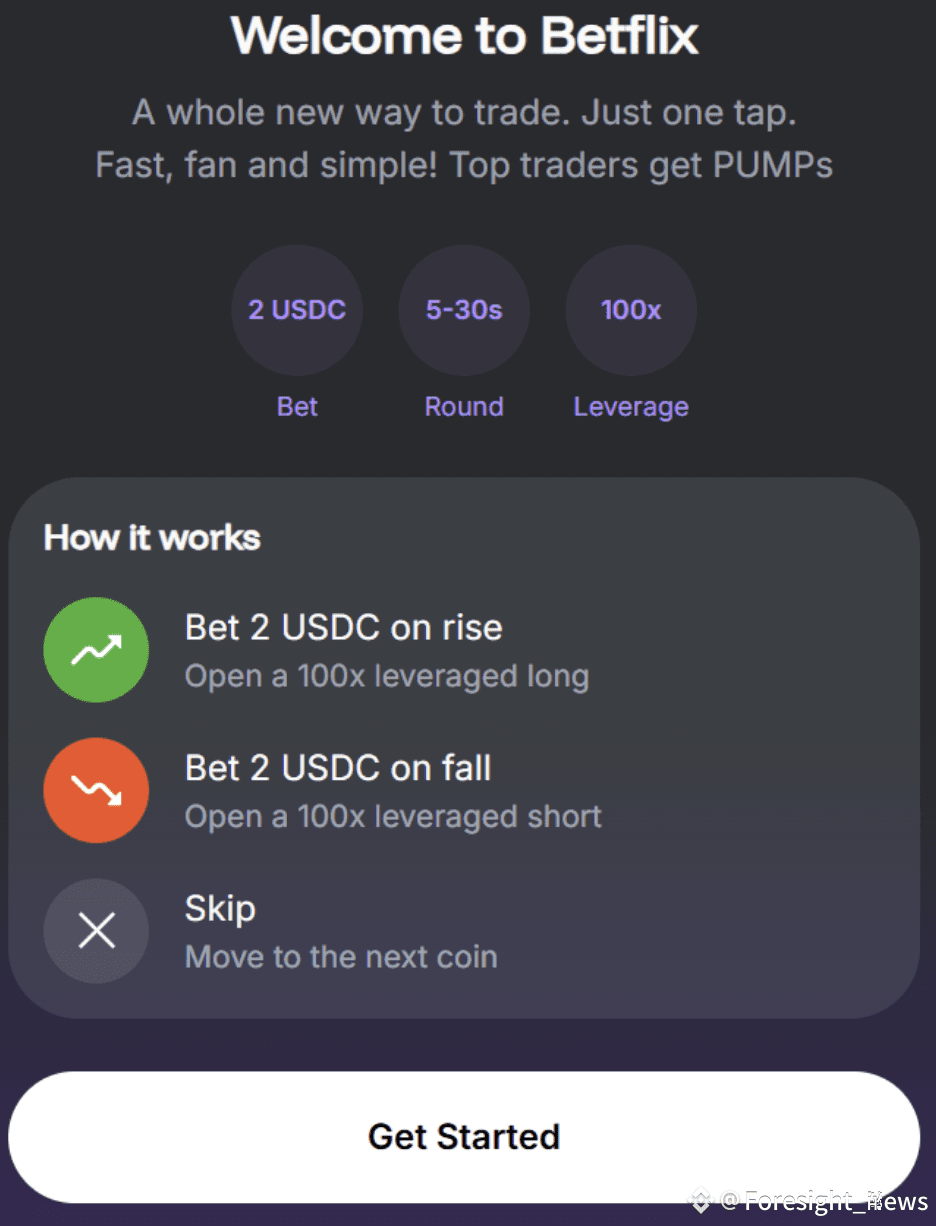Click the Skip row title
Image resolution: width=936 pixels, height=1226 pixels.
[x=220, y=910]
